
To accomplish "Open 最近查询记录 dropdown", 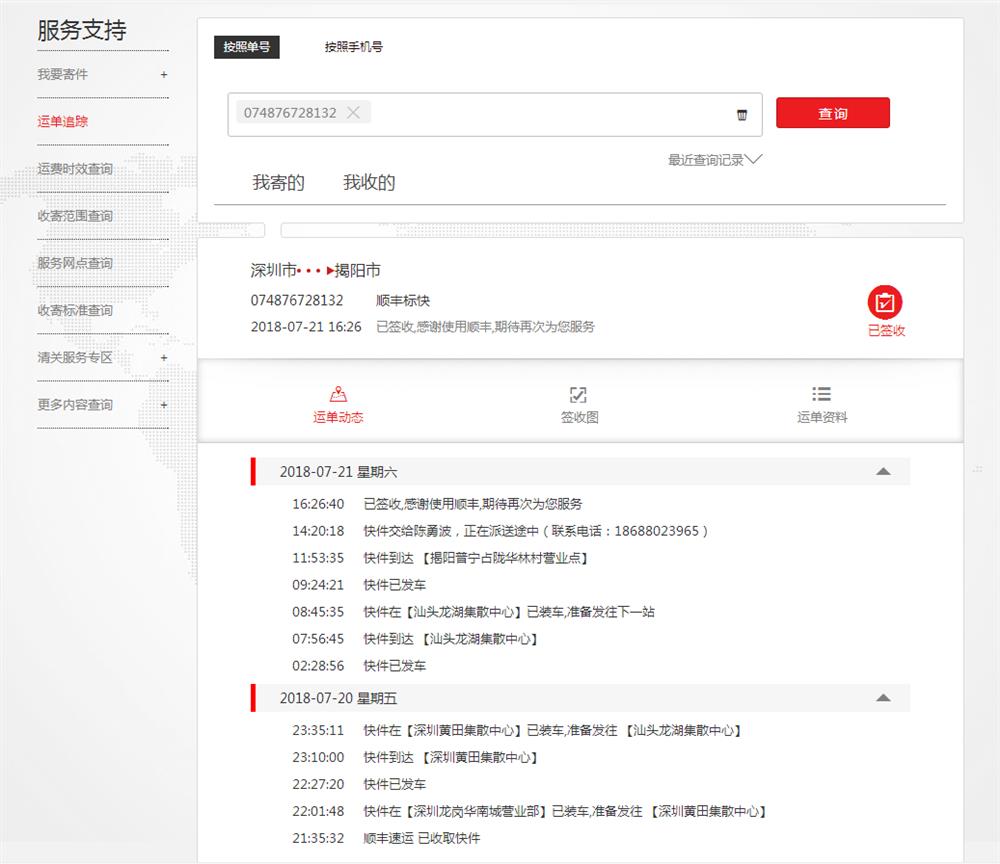I will pyautogui.click(x=715, y=159).
